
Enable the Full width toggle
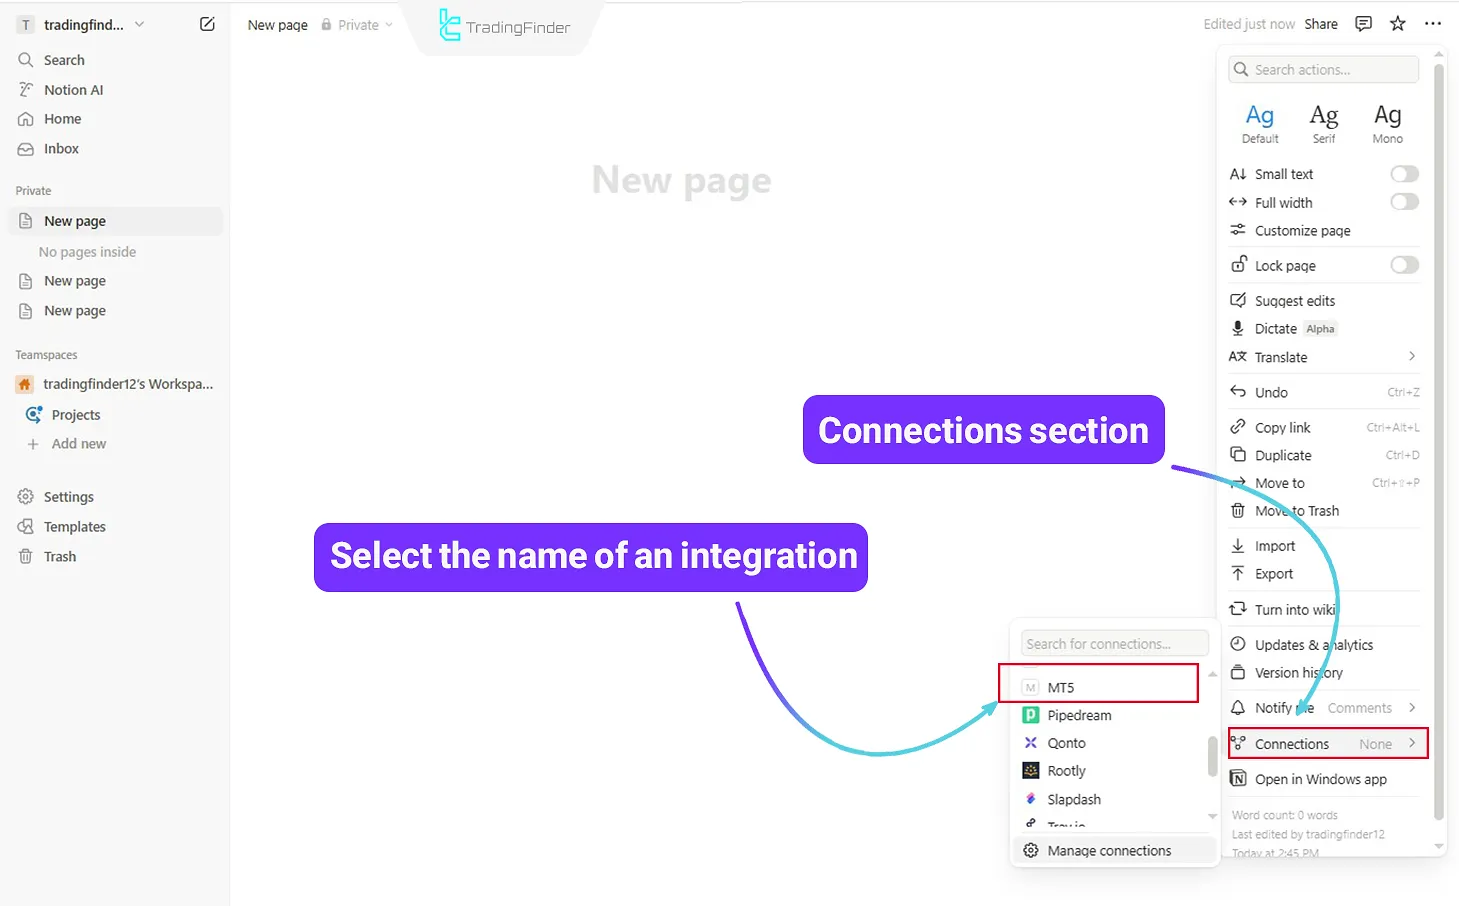(x=1404, y=201)
